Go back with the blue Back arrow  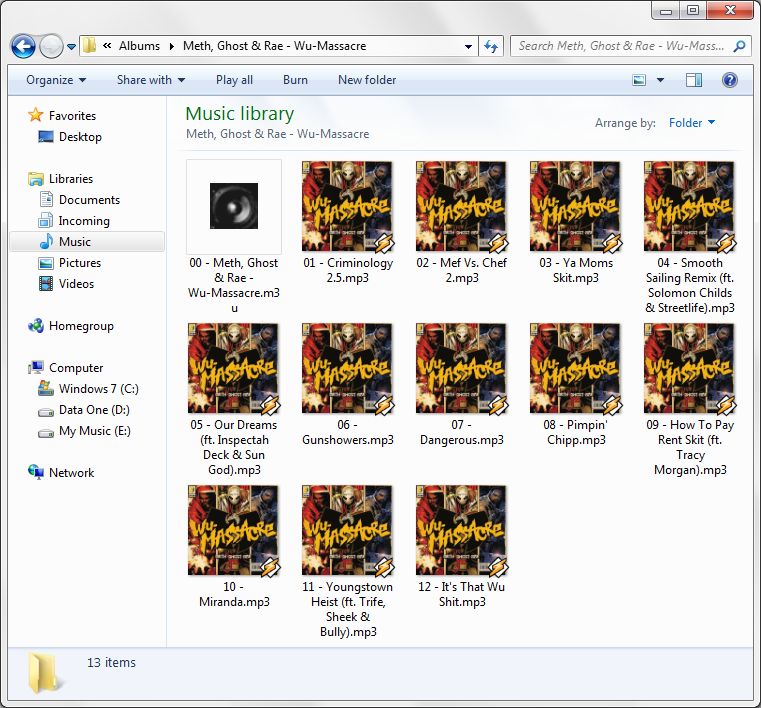coord(23,47)
